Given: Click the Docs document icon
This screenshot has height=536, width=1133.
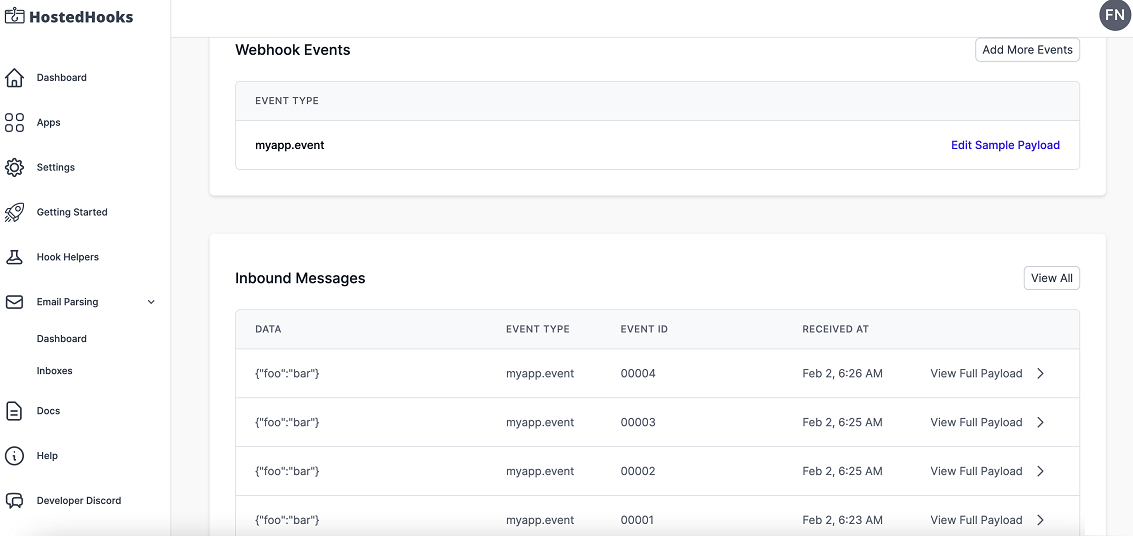Looking at the screenshot, I should coord(14,410).
